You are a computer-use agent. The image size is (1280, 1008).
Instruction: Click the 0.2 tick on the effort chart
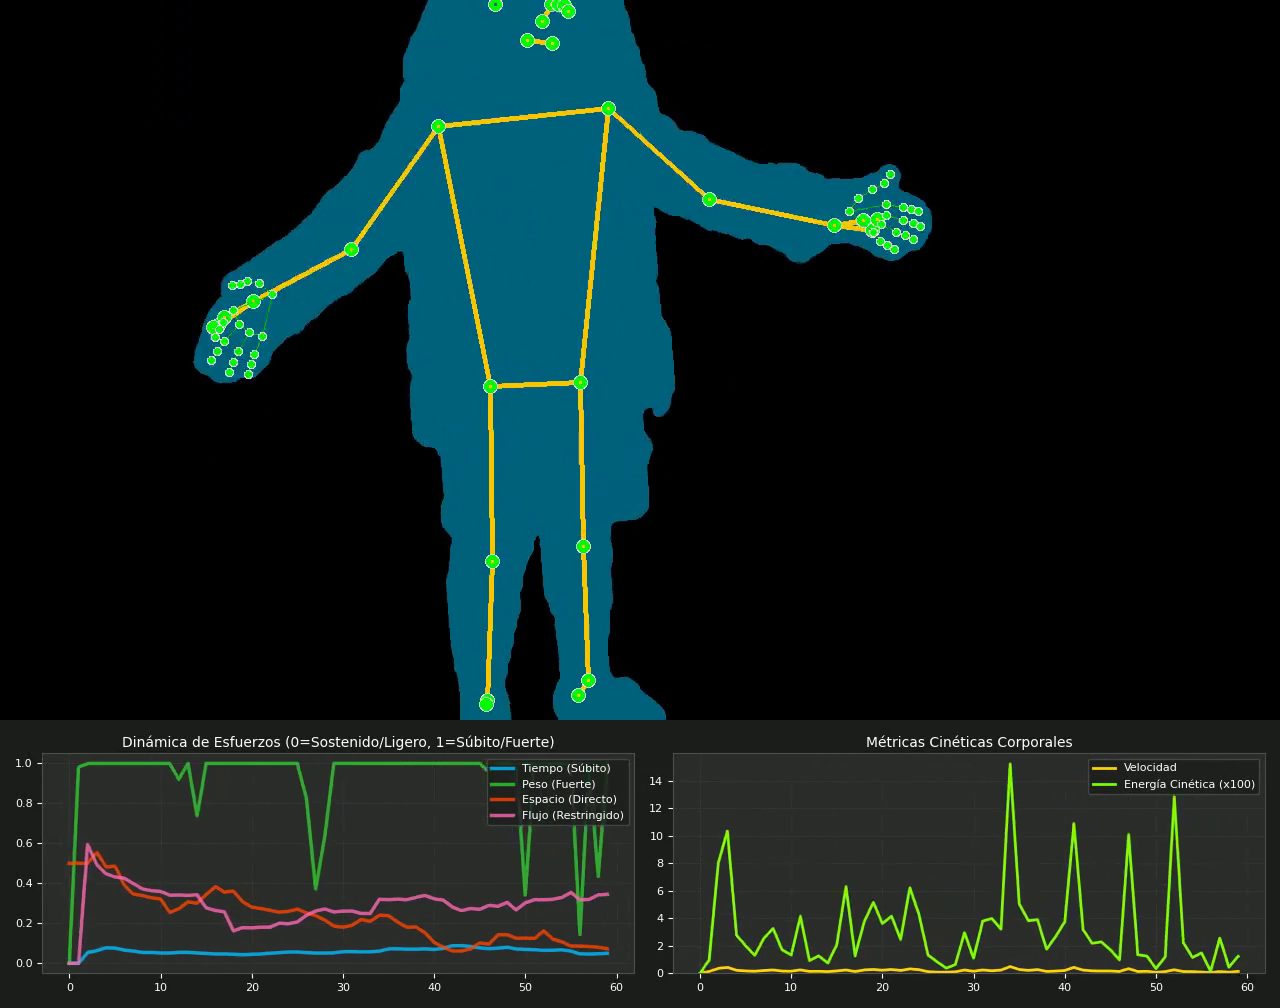point(23,923)
